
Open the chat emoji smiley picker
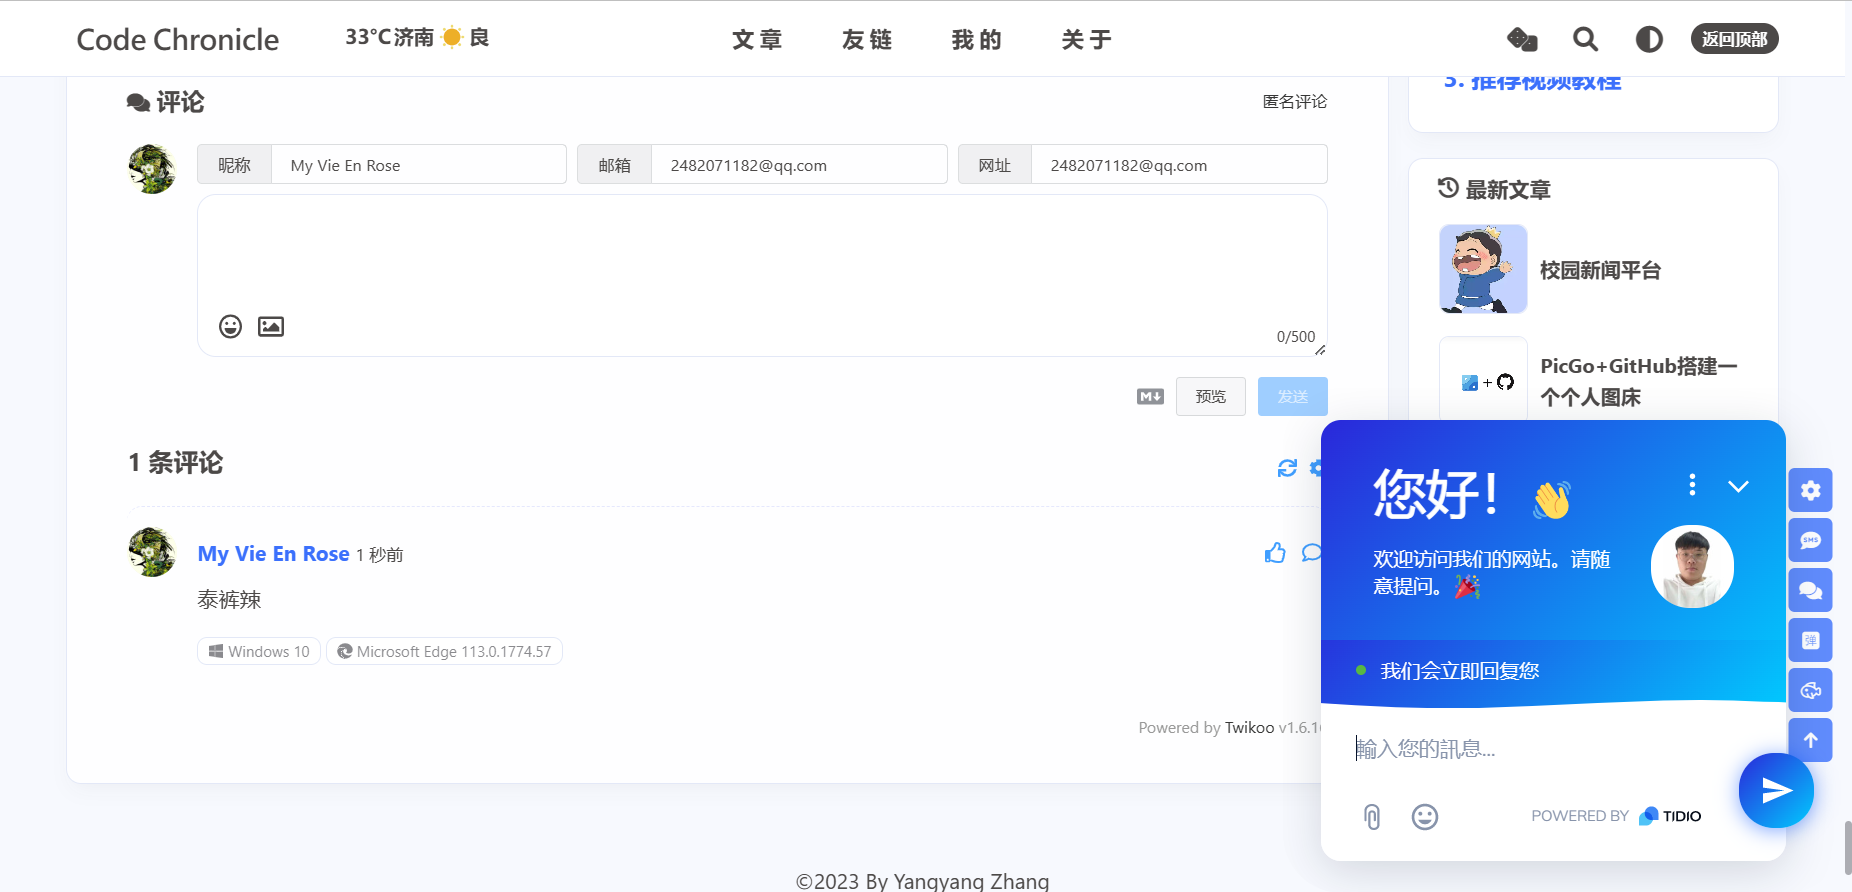click(x=1425, y=817)
